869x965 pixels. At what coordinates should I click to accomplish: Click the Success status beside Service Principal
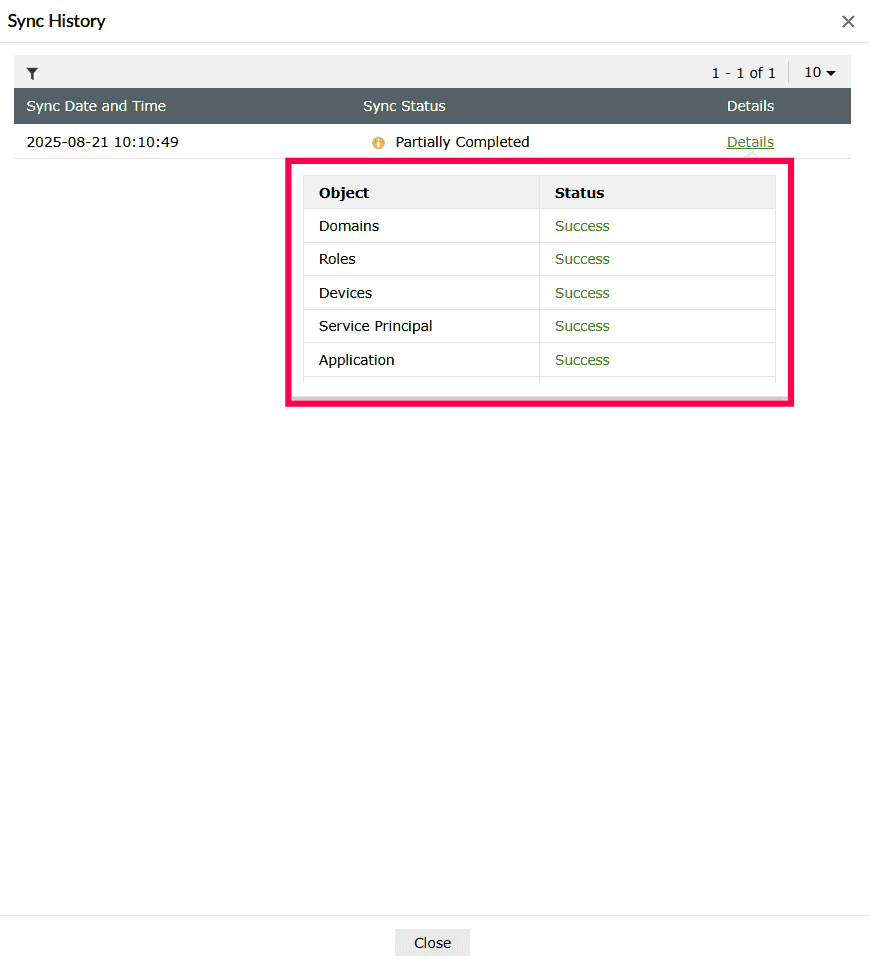(582, 326)
